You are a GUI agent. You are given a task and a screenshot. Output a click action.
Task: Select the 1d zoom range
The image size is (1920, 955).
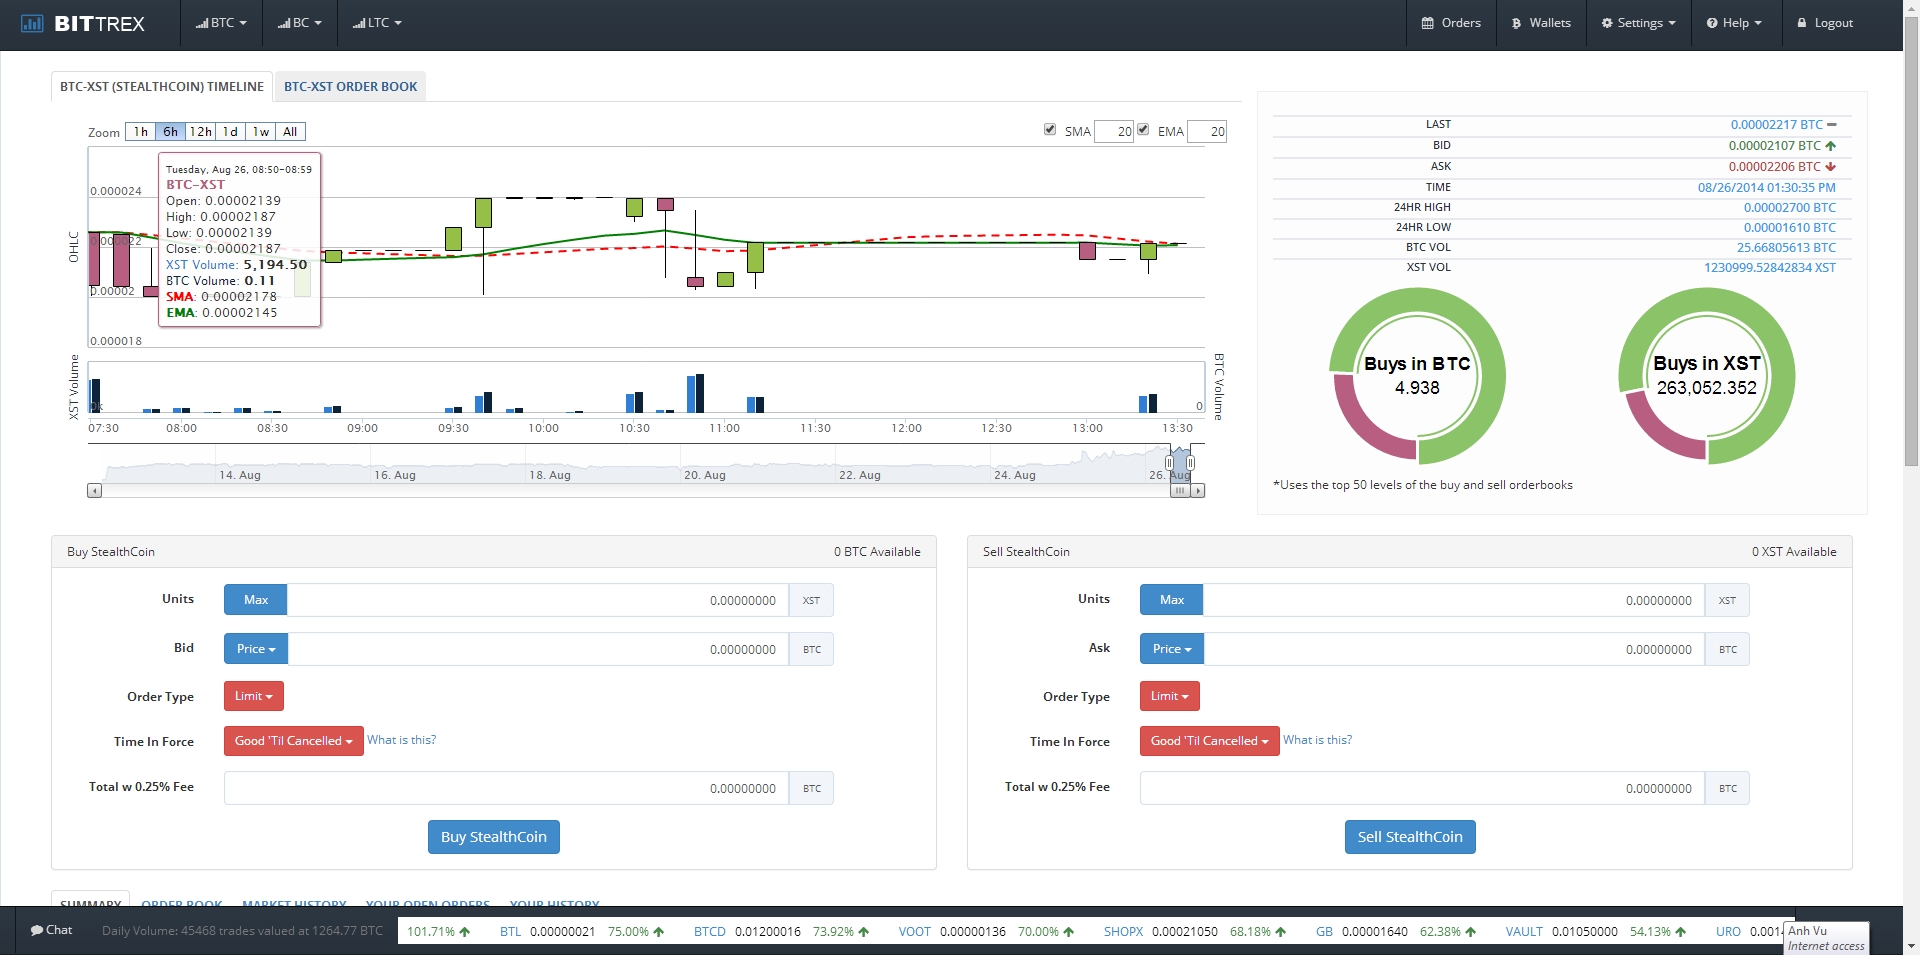(x=230, y=132)
